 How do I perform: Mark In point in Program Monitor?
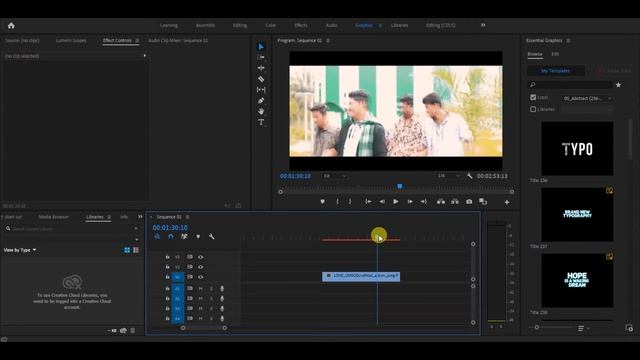pyautogui.click(x=337, y=202)
